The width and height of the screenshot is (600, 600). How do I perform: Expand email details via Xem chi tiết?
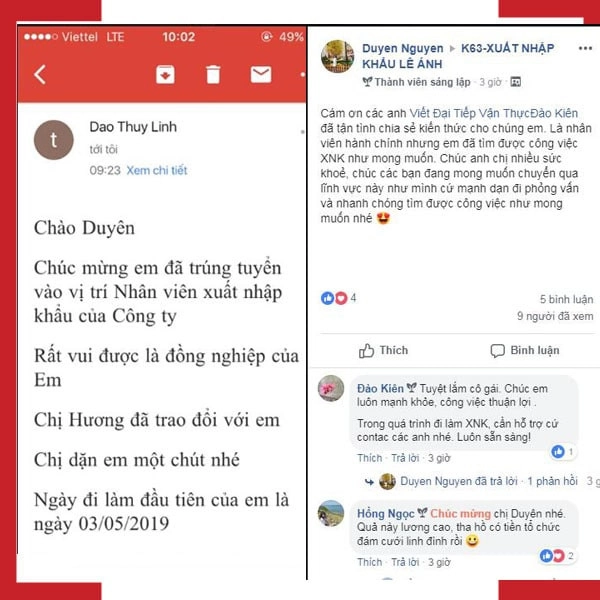click(157, 170)
